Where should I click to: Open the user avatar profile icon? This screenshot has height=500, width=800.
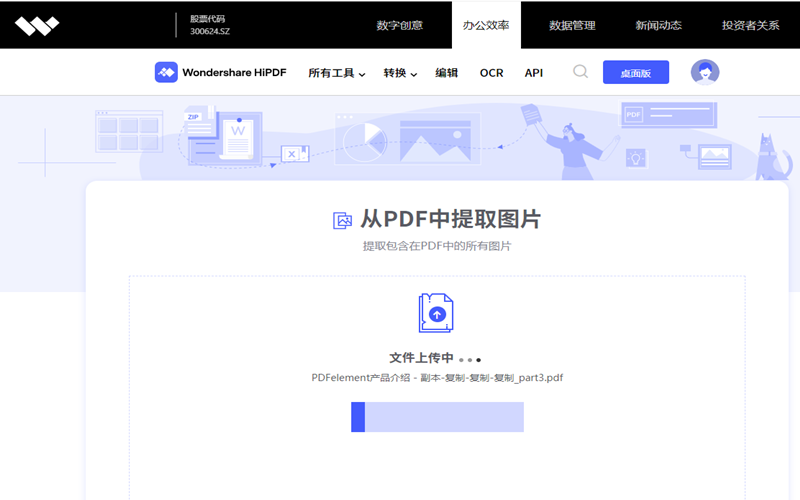pyautogui.click(x=705, y=72)
